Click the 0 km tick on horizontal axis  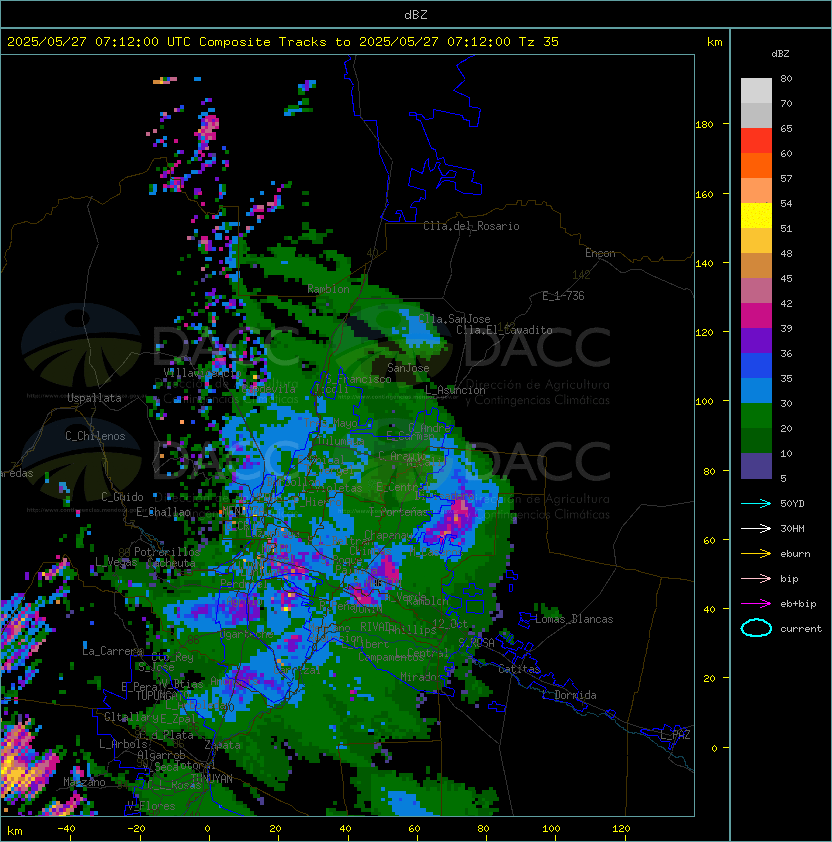[x=207, y=829]
